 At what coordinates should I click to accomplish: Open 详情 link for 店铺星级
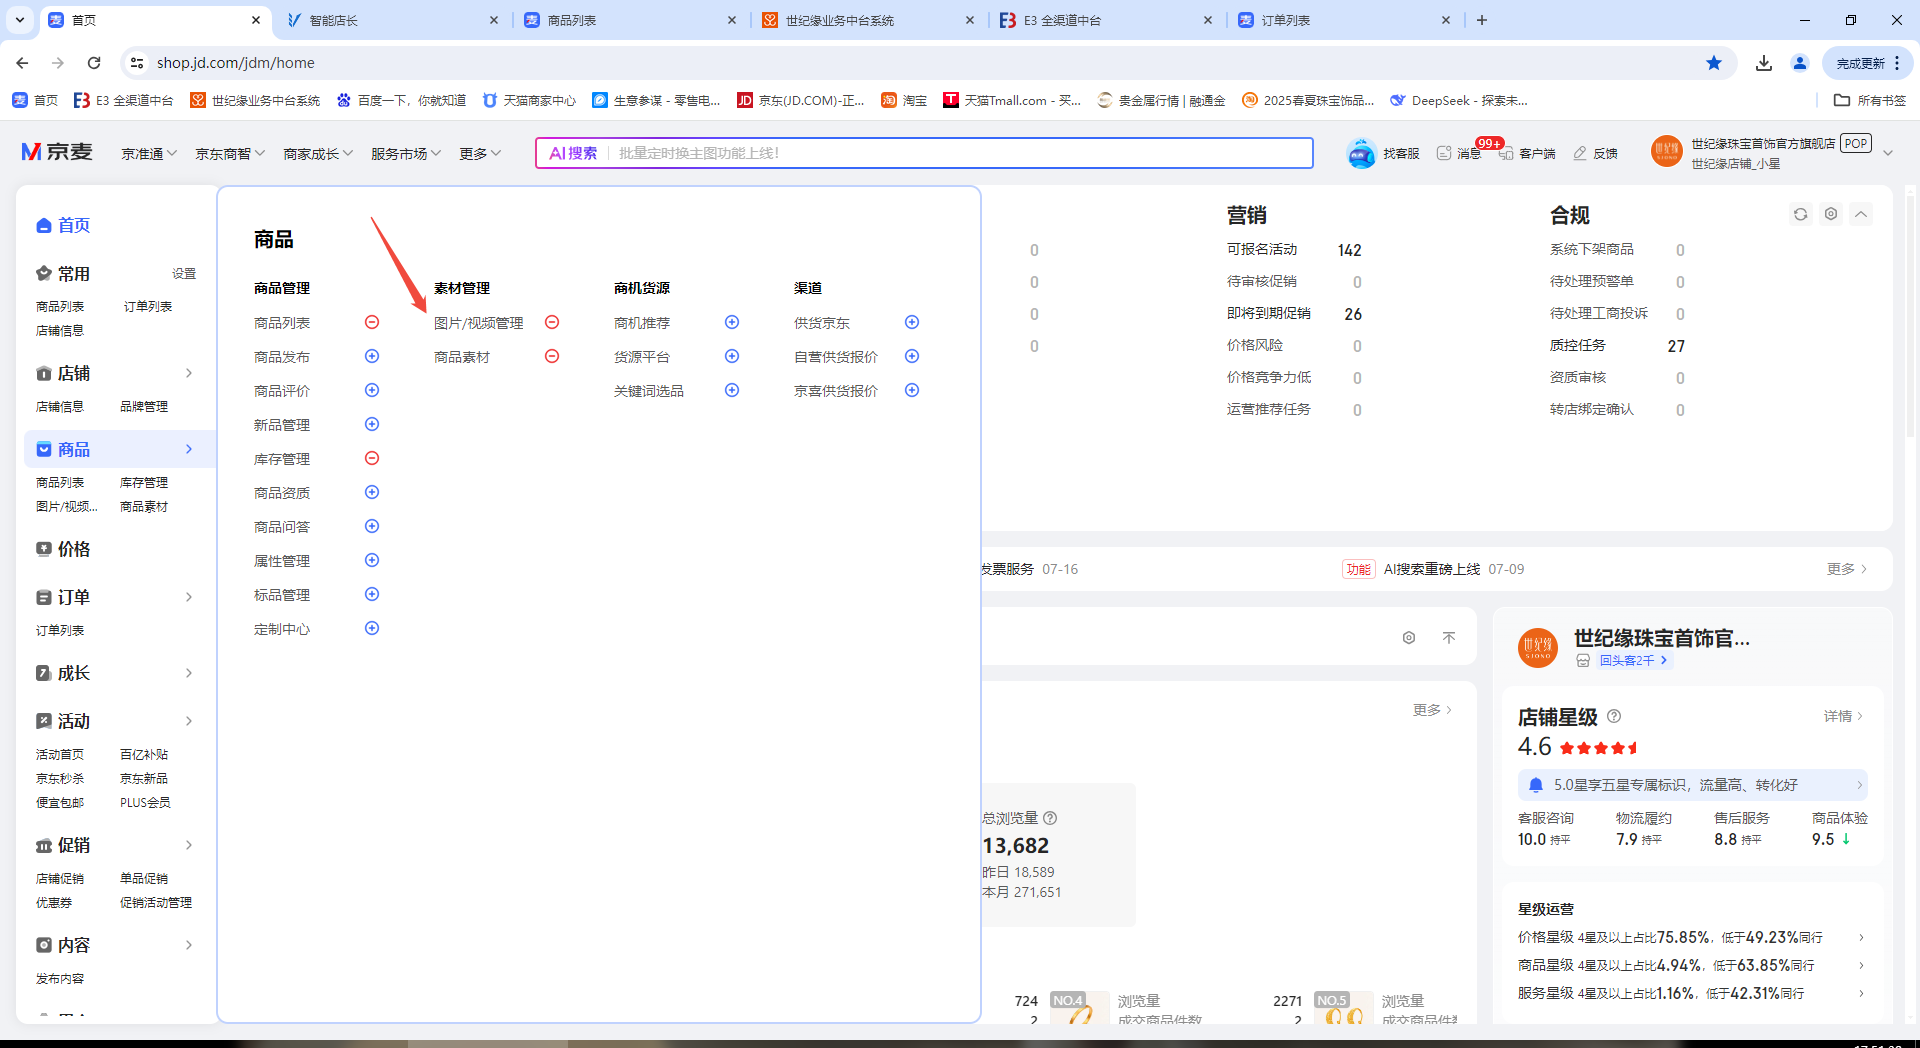click(1842, 716)
